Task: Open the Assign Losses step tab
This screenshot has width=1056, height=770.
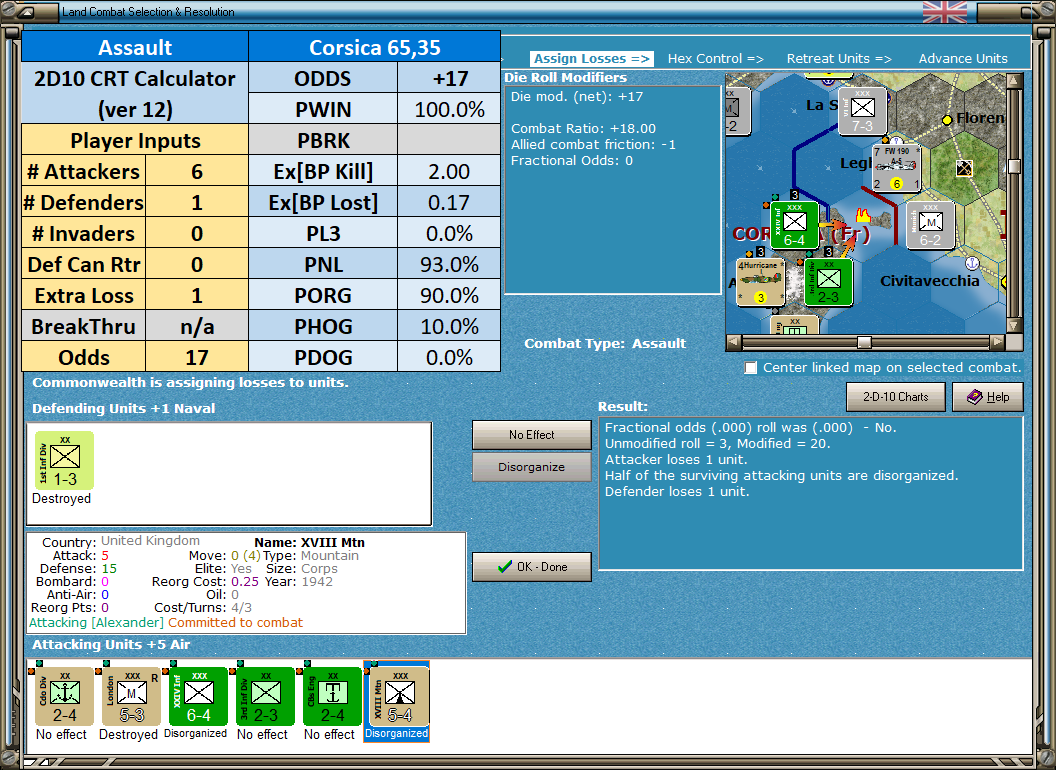Action: click(x=592, y=59)
